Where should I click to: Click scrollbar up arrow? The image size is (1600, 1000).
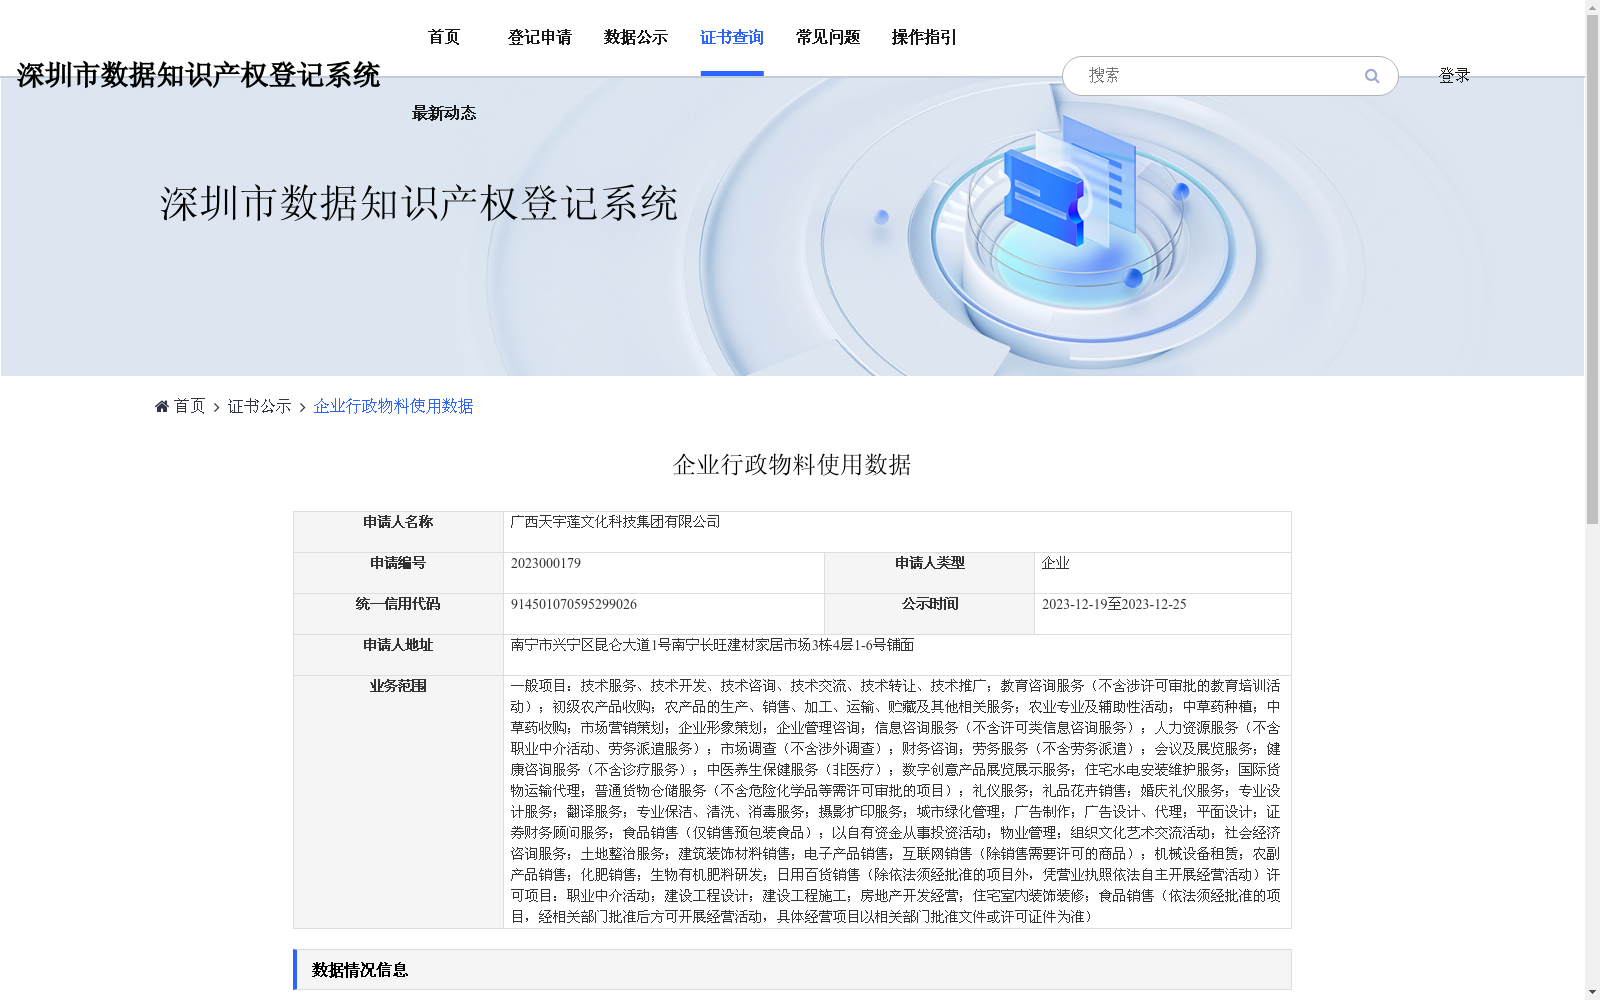(x=1592, y=7)
